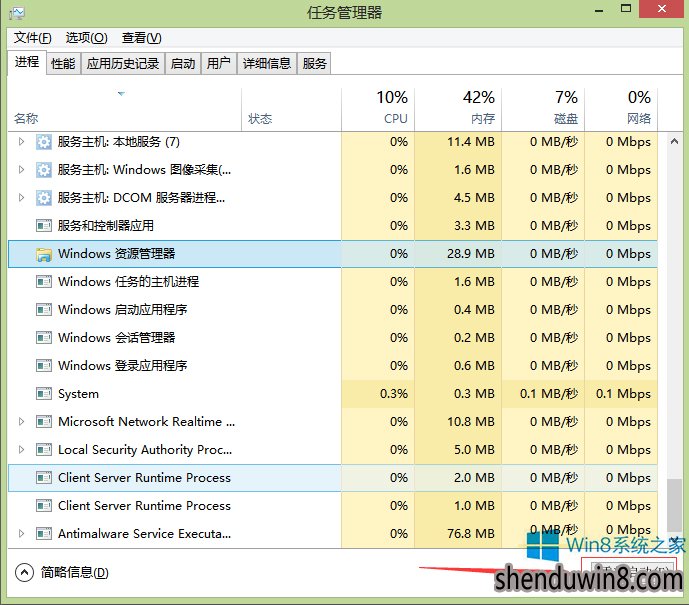Select Windows 任务的主机进程 row name
This screenshot has height=605, width=689.
tap(128, 282)
